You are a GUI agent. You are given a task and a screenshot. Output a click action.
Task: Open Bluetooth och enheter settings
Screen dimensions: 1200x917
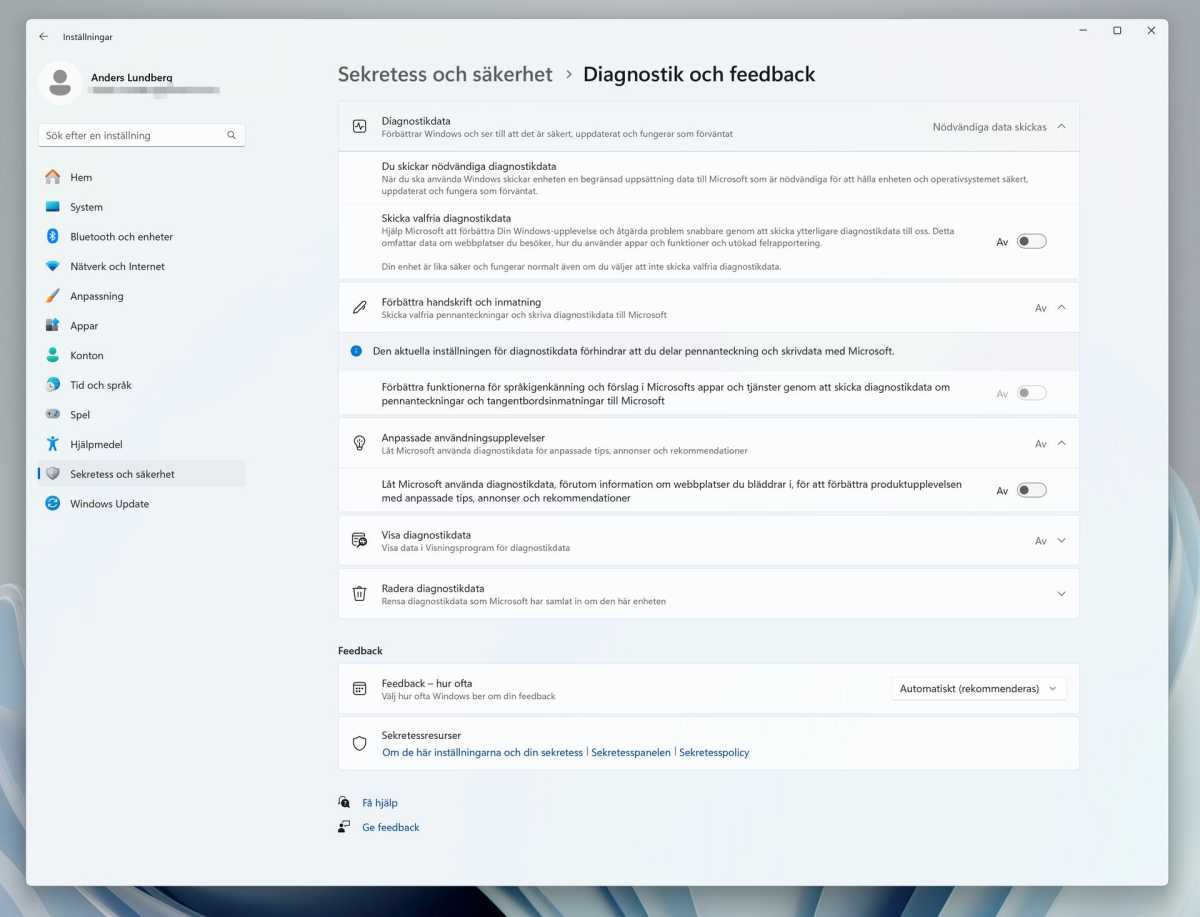pyautogui.click(x=141, y=237)
